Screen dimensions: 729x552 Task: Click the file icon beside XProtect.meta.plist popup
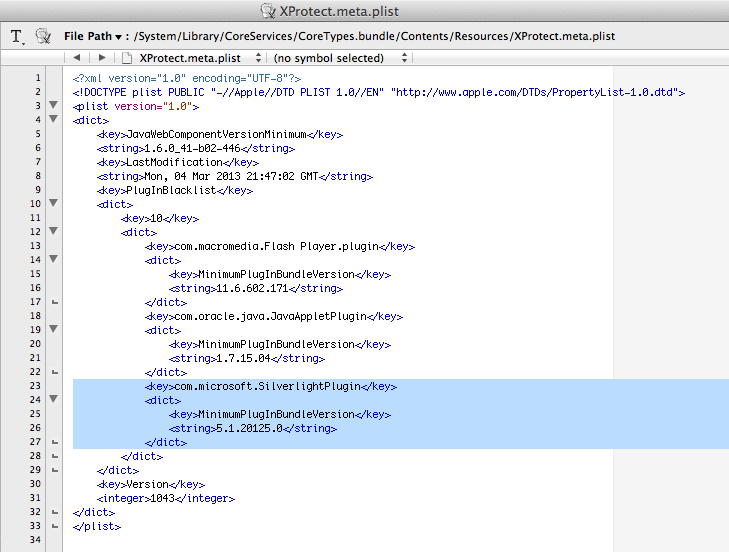pos(126,58)
